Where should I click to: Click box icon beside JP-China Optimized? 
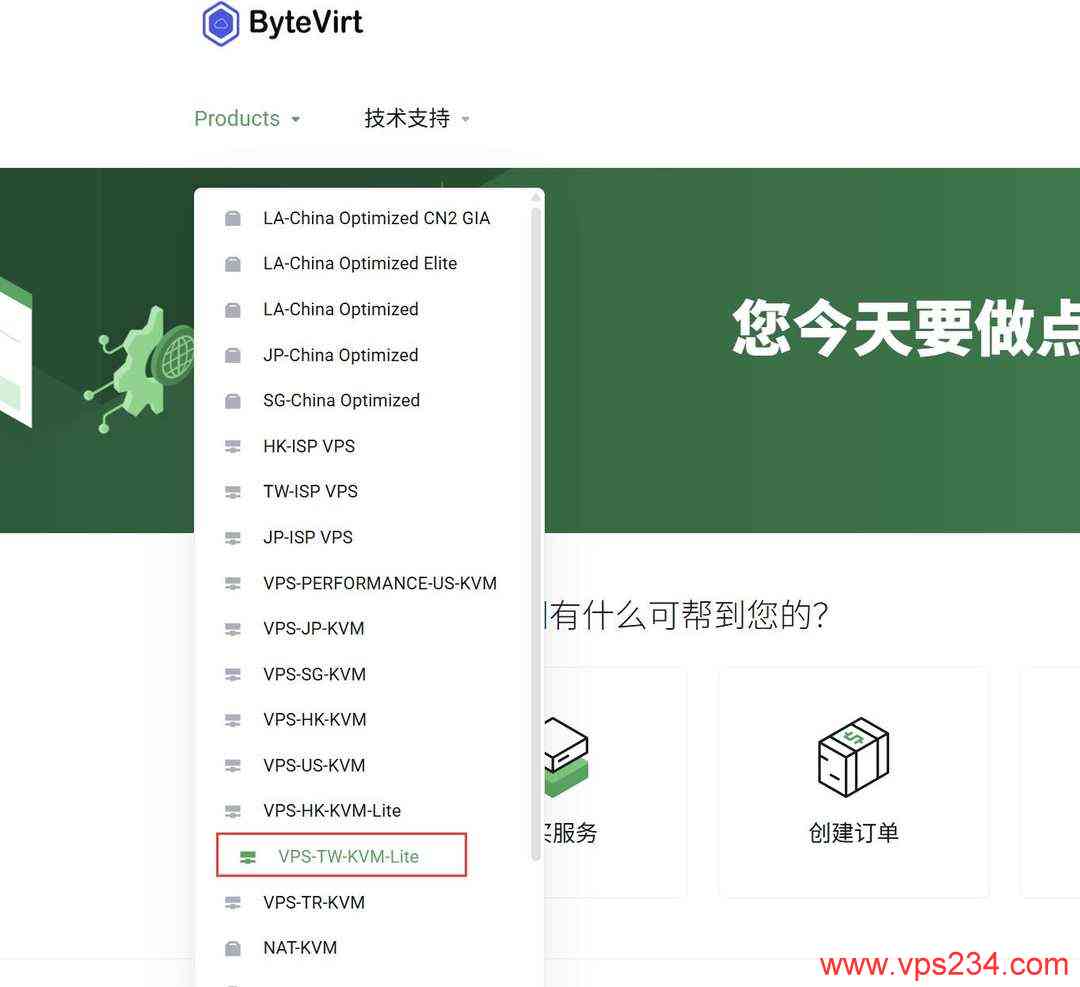233,355
